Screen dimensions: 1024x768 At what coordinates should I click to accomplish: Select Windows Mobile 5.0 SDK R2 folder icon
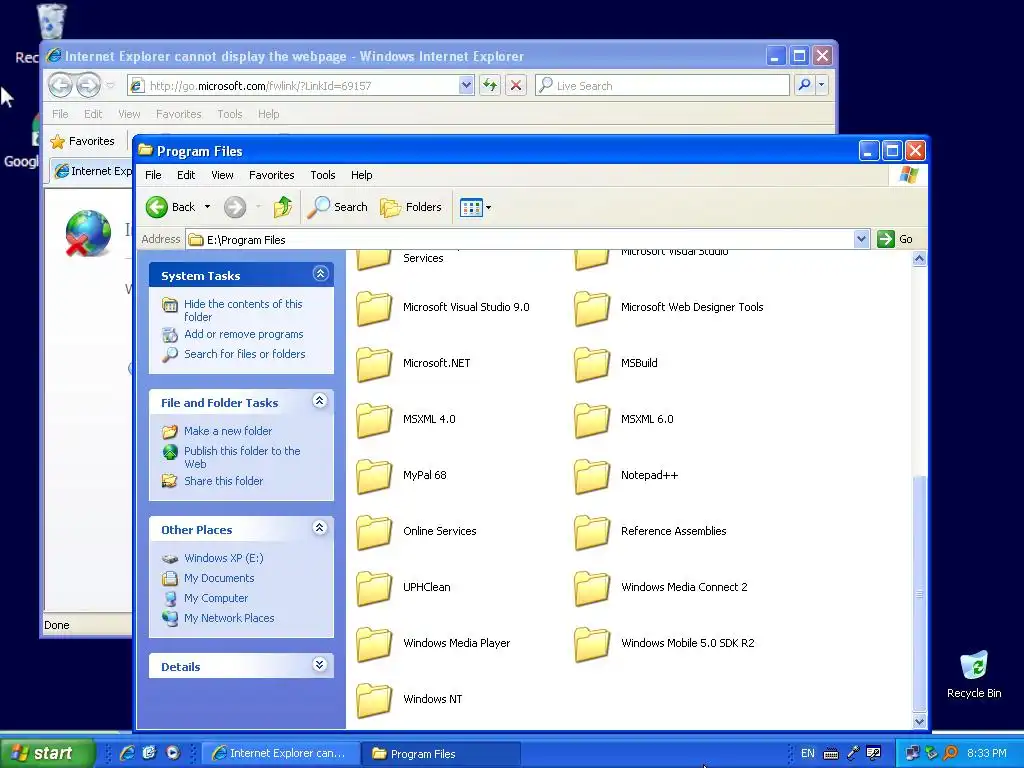click(592, 644)
